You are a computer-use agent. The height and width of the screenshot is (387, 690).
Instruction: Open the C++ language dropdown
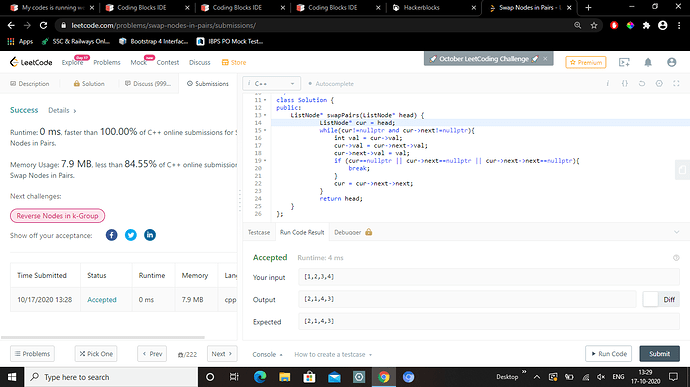(272, 83)
